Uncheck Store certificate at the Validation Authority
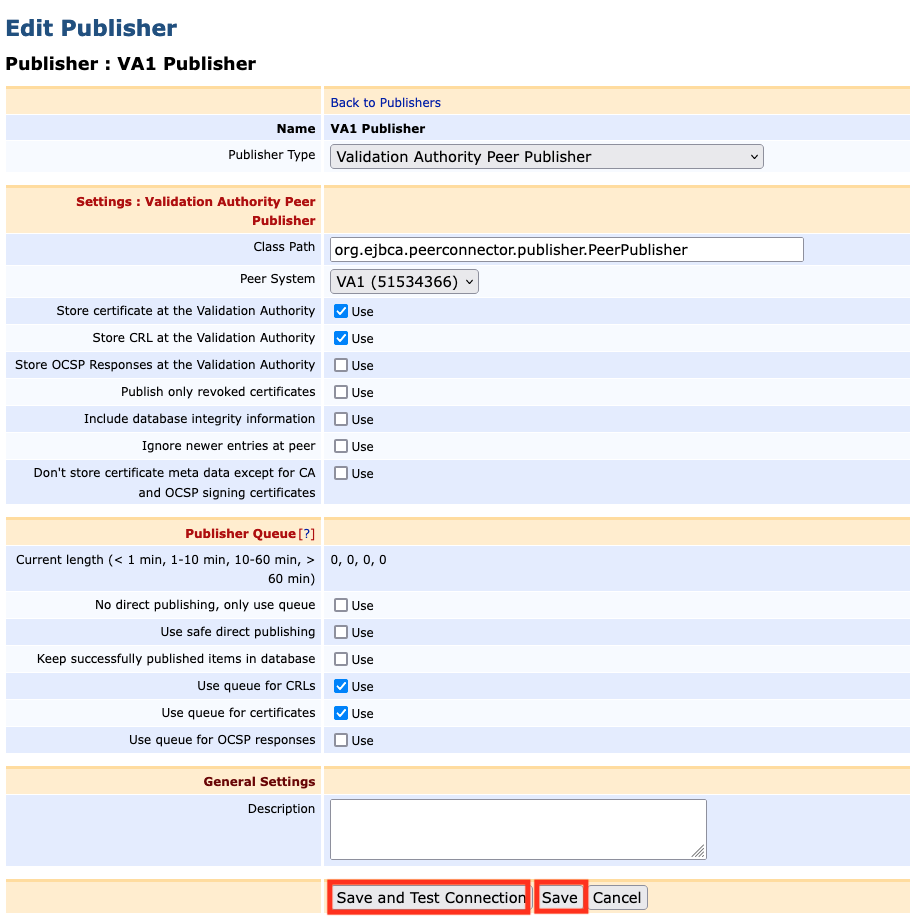Viewport: 912px width, 917px height. (341, 311)
